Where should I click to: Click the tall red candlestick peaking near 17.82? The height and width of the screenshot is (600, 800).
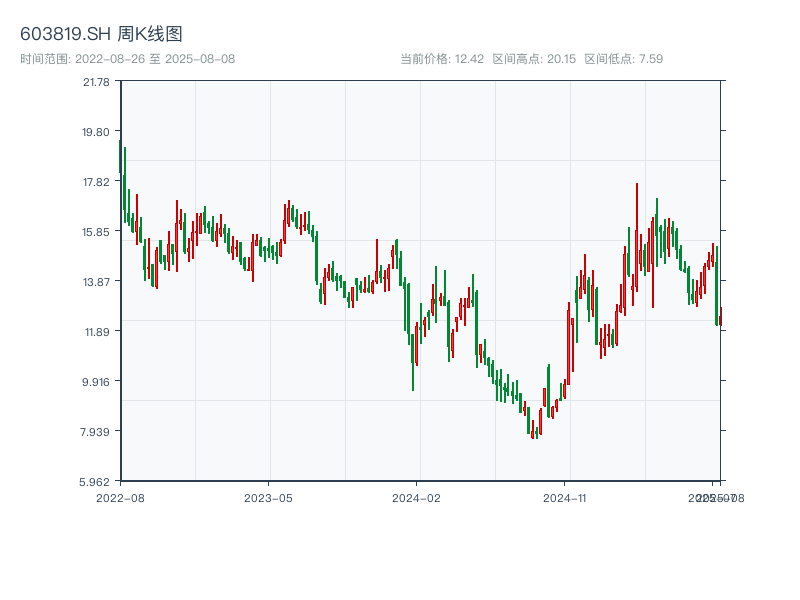(637, 237)
